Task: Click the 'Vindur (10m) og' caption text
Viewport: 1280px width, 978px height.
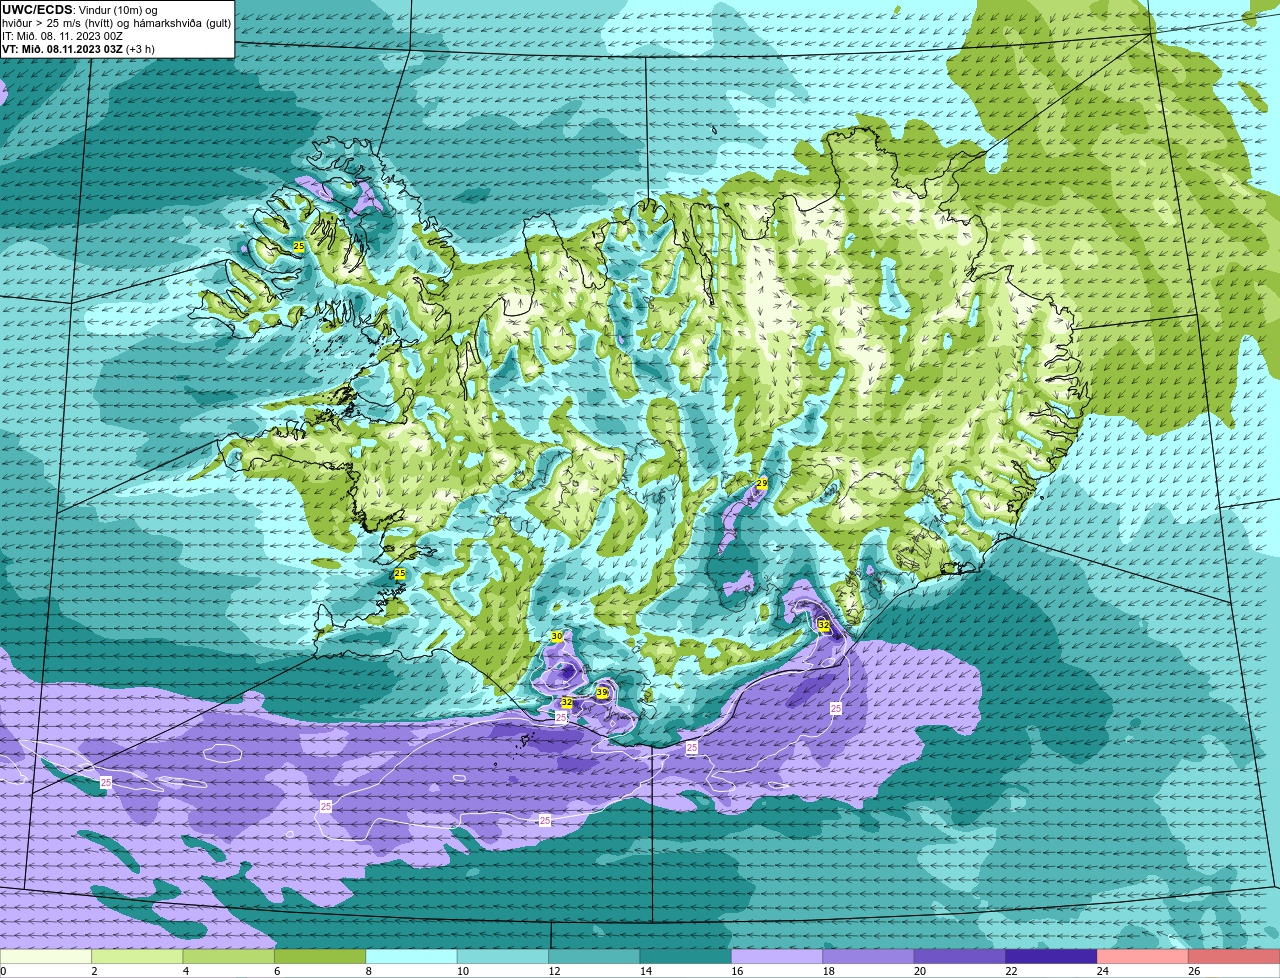Action: (117, 10)
